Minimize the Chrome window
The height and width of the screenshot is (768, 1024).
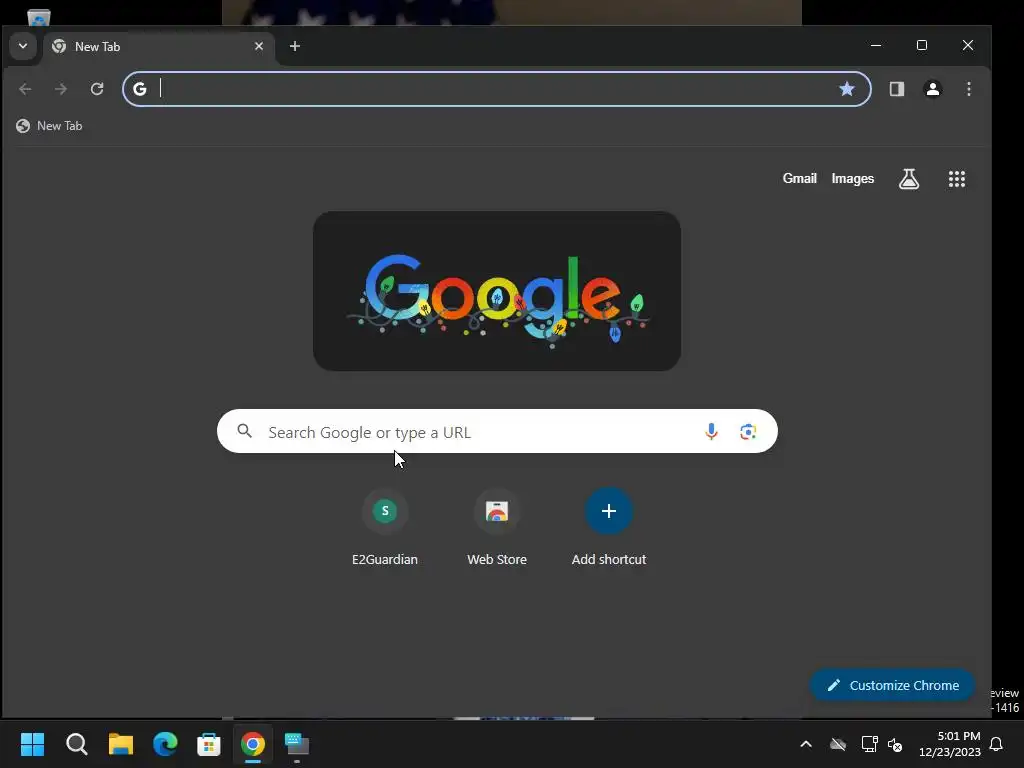[876, 45]
